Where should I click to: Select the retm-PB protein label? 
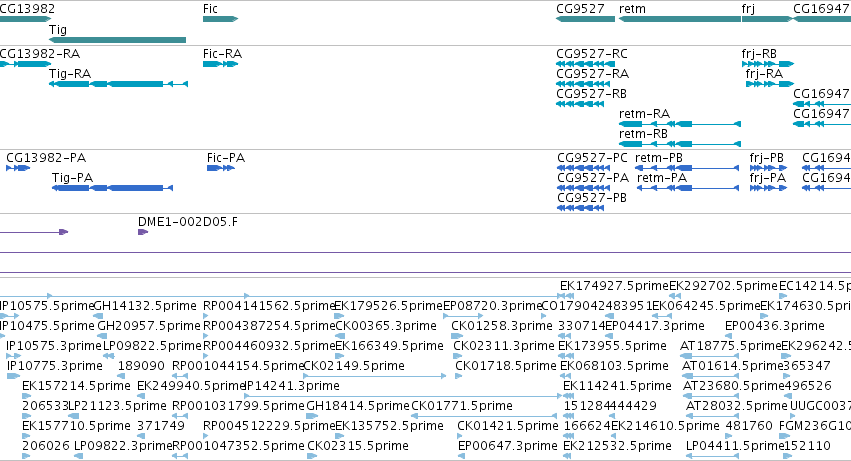pos(658,158)
